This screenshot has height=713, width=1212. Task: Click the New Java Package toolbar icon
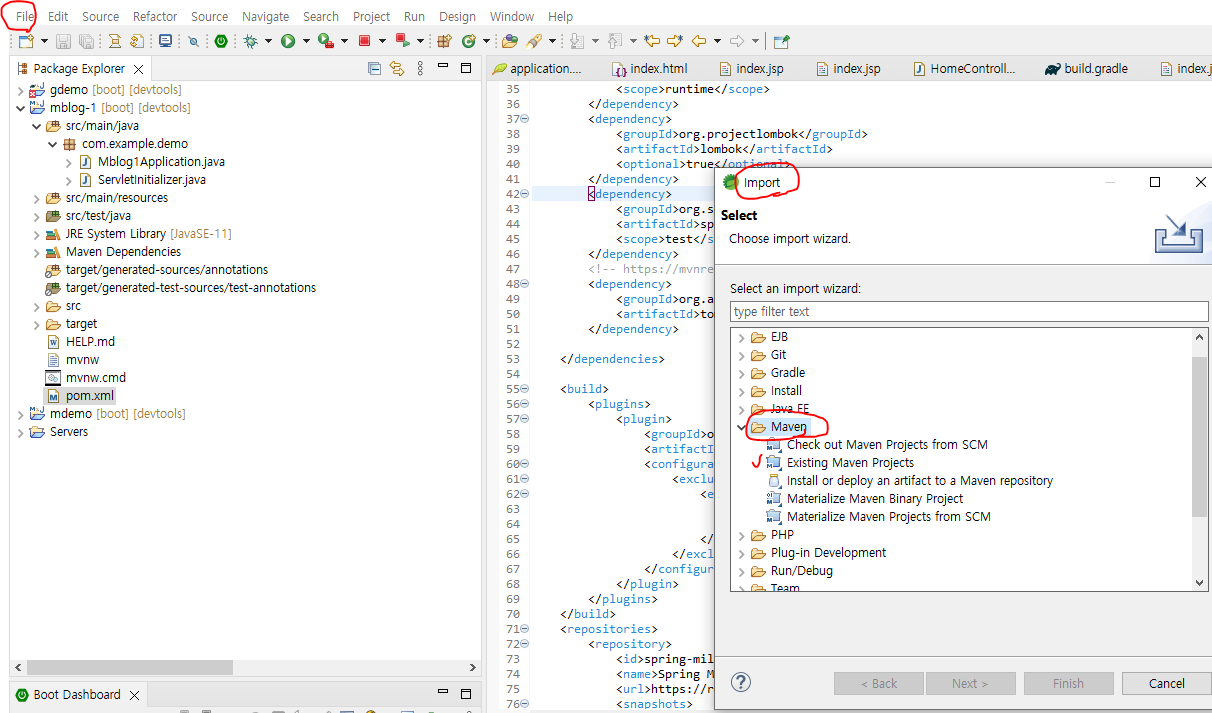tap(444, 41)
